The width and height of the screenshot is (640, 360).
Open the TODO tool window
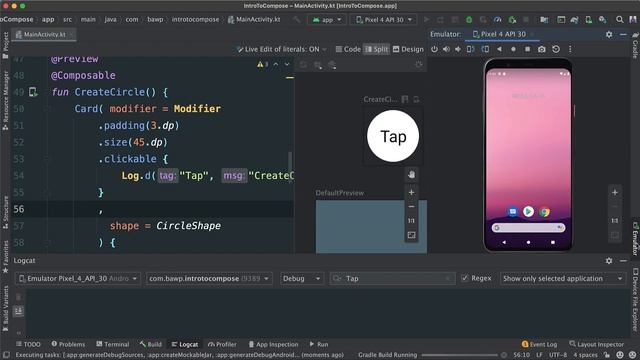[28, 344]
